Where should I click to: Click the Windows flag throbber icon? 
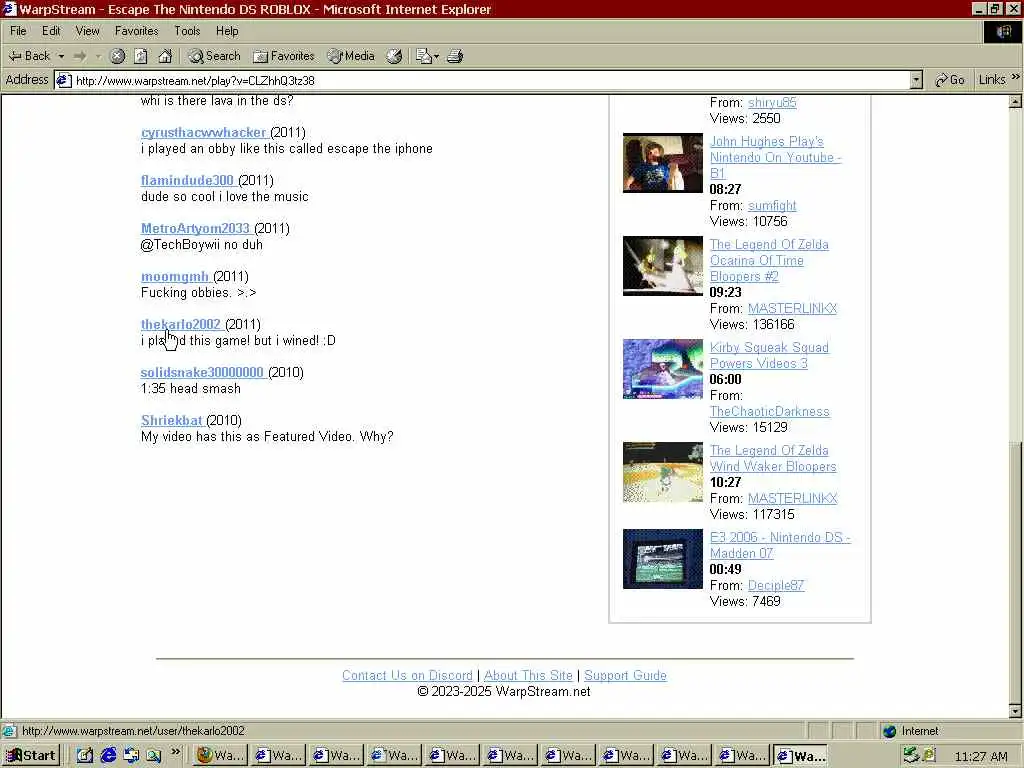(1004, 31)
